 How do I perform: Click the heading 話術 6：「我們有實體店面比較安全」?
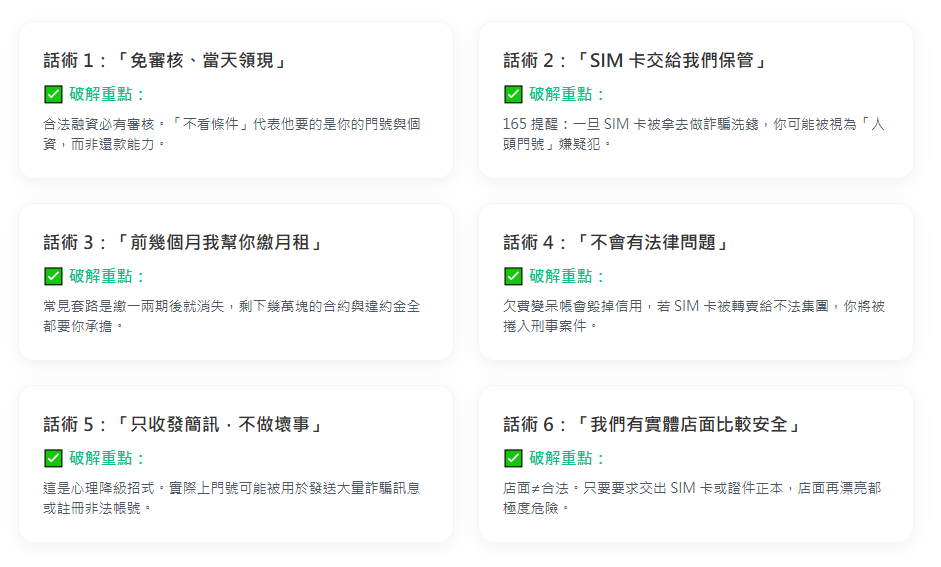pos(654,425)
